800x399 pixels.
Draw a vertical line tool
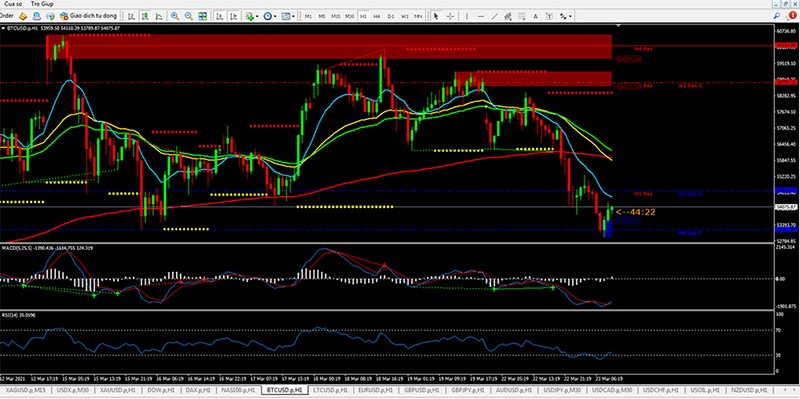467,16
